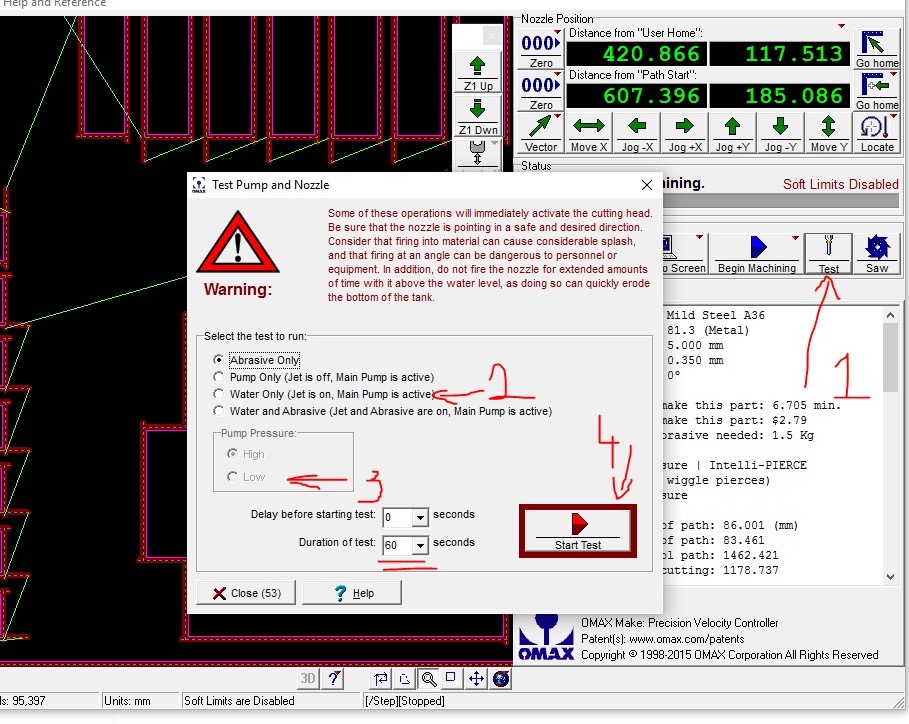Click the Move X button
The width and height of the screenshot is (909, 724).
point(588,133)
